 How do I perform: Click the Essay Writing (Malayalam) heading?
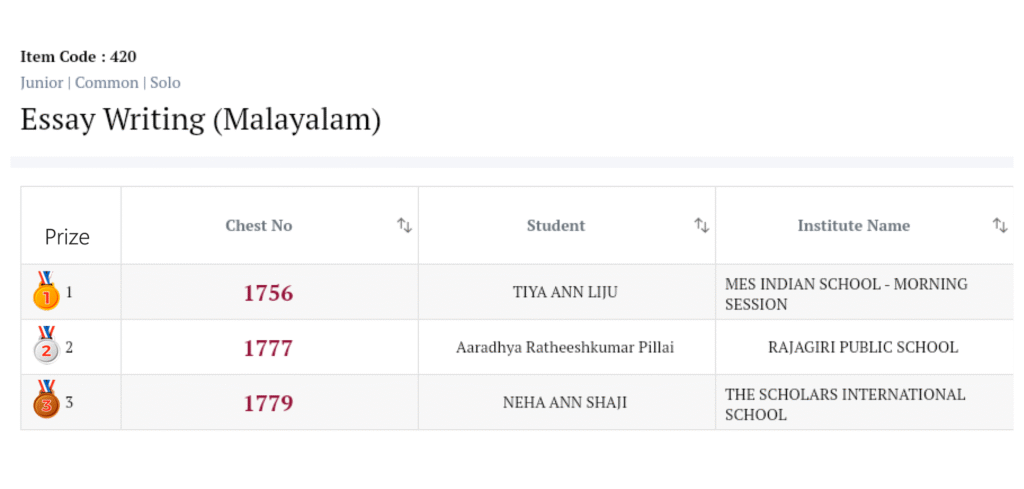(x=200, y=120)
